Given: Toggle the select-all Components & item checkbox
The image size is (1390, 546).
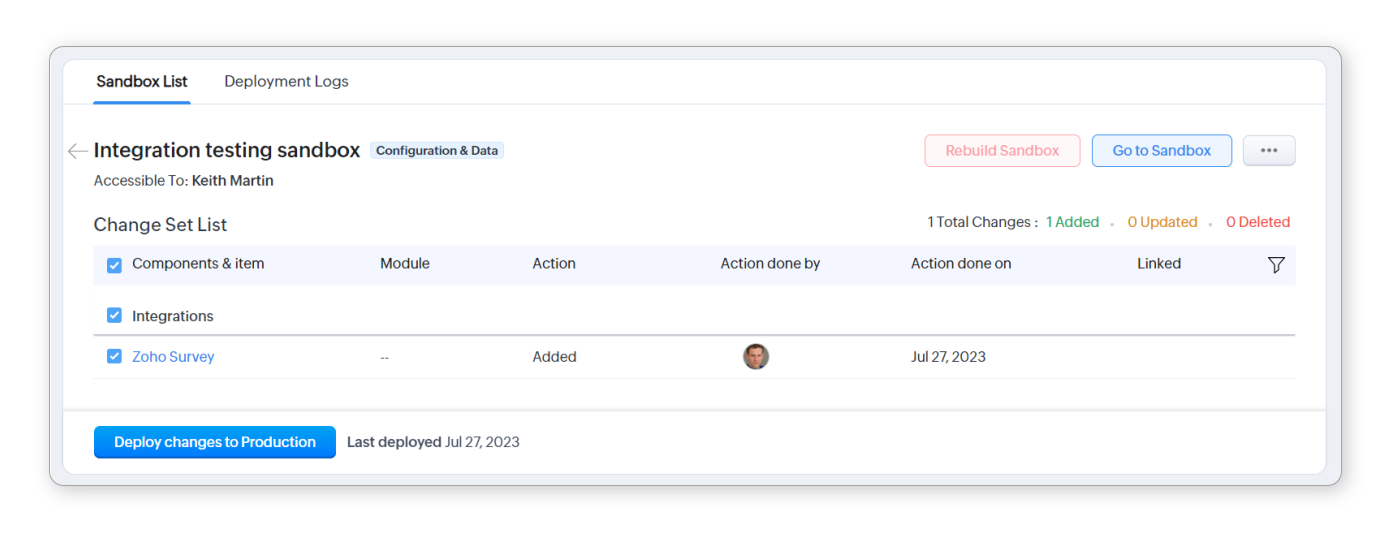Looking at the screenshot, I should point(114,265).
